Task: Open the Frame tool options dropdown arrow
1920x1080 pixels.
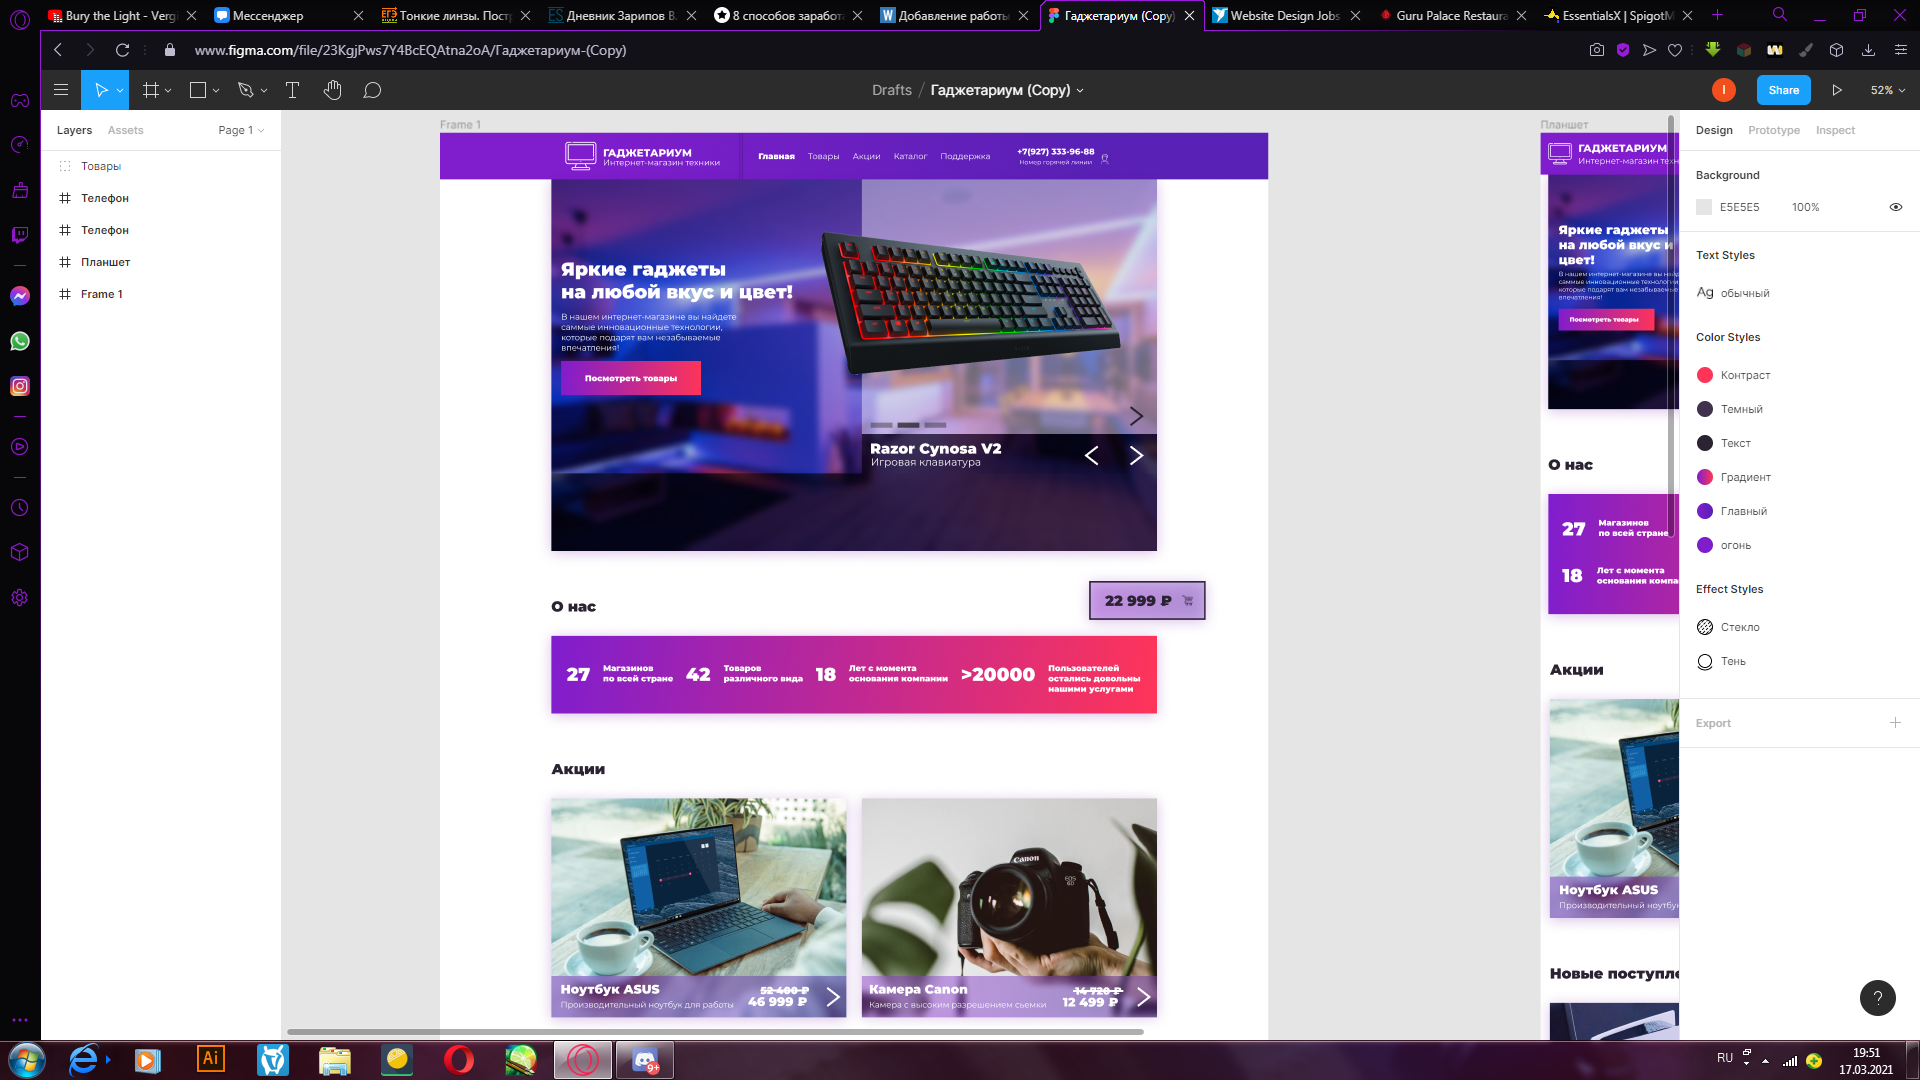Action: point(168,91)
